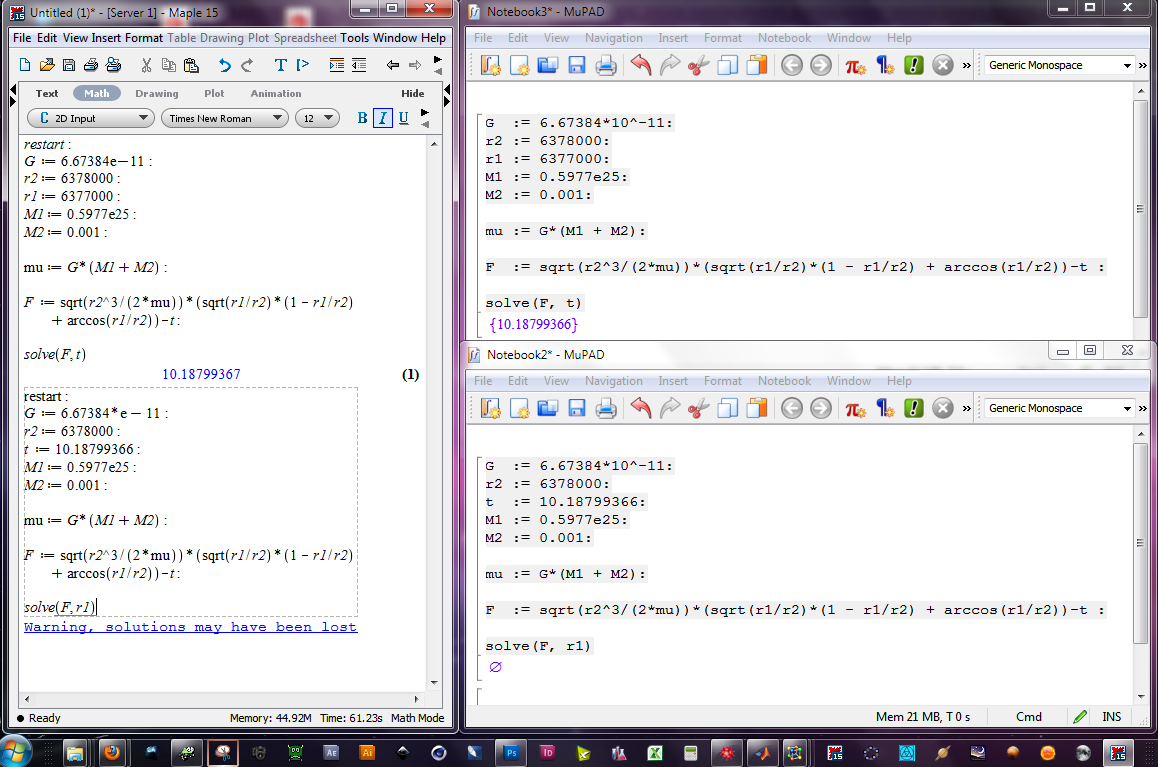Insert text mode with the T icon
Screen dimensions: 1158x767
tap(280, 65)
